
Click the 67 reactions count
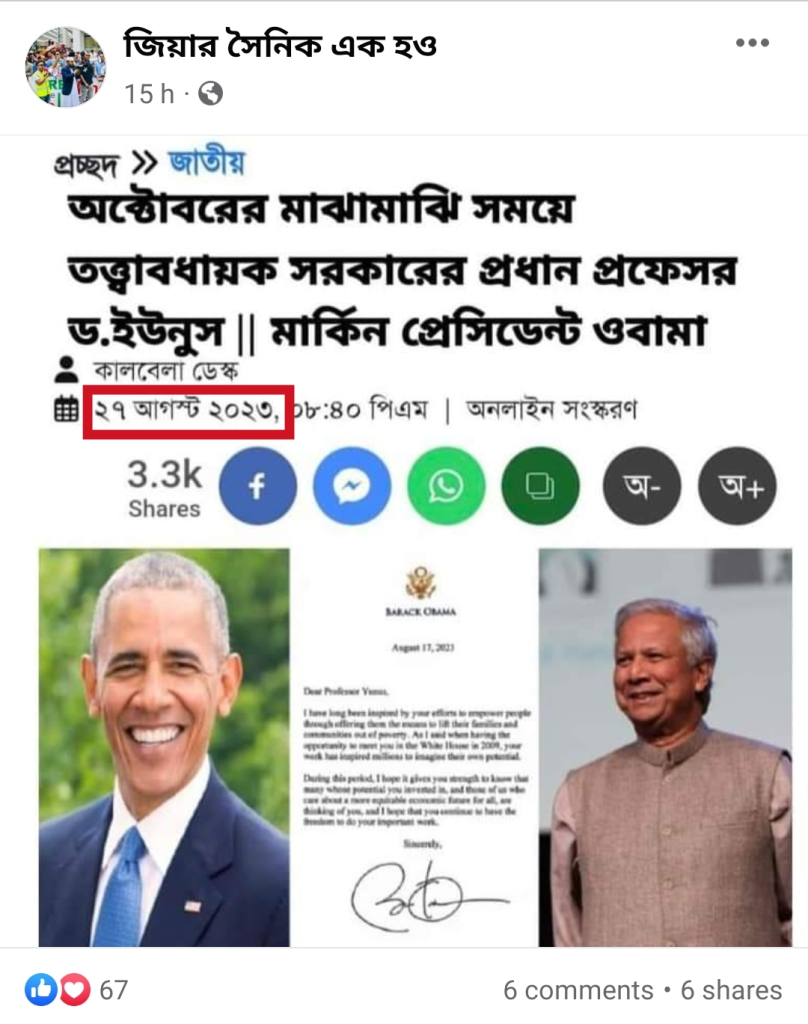tap(114, 990)
